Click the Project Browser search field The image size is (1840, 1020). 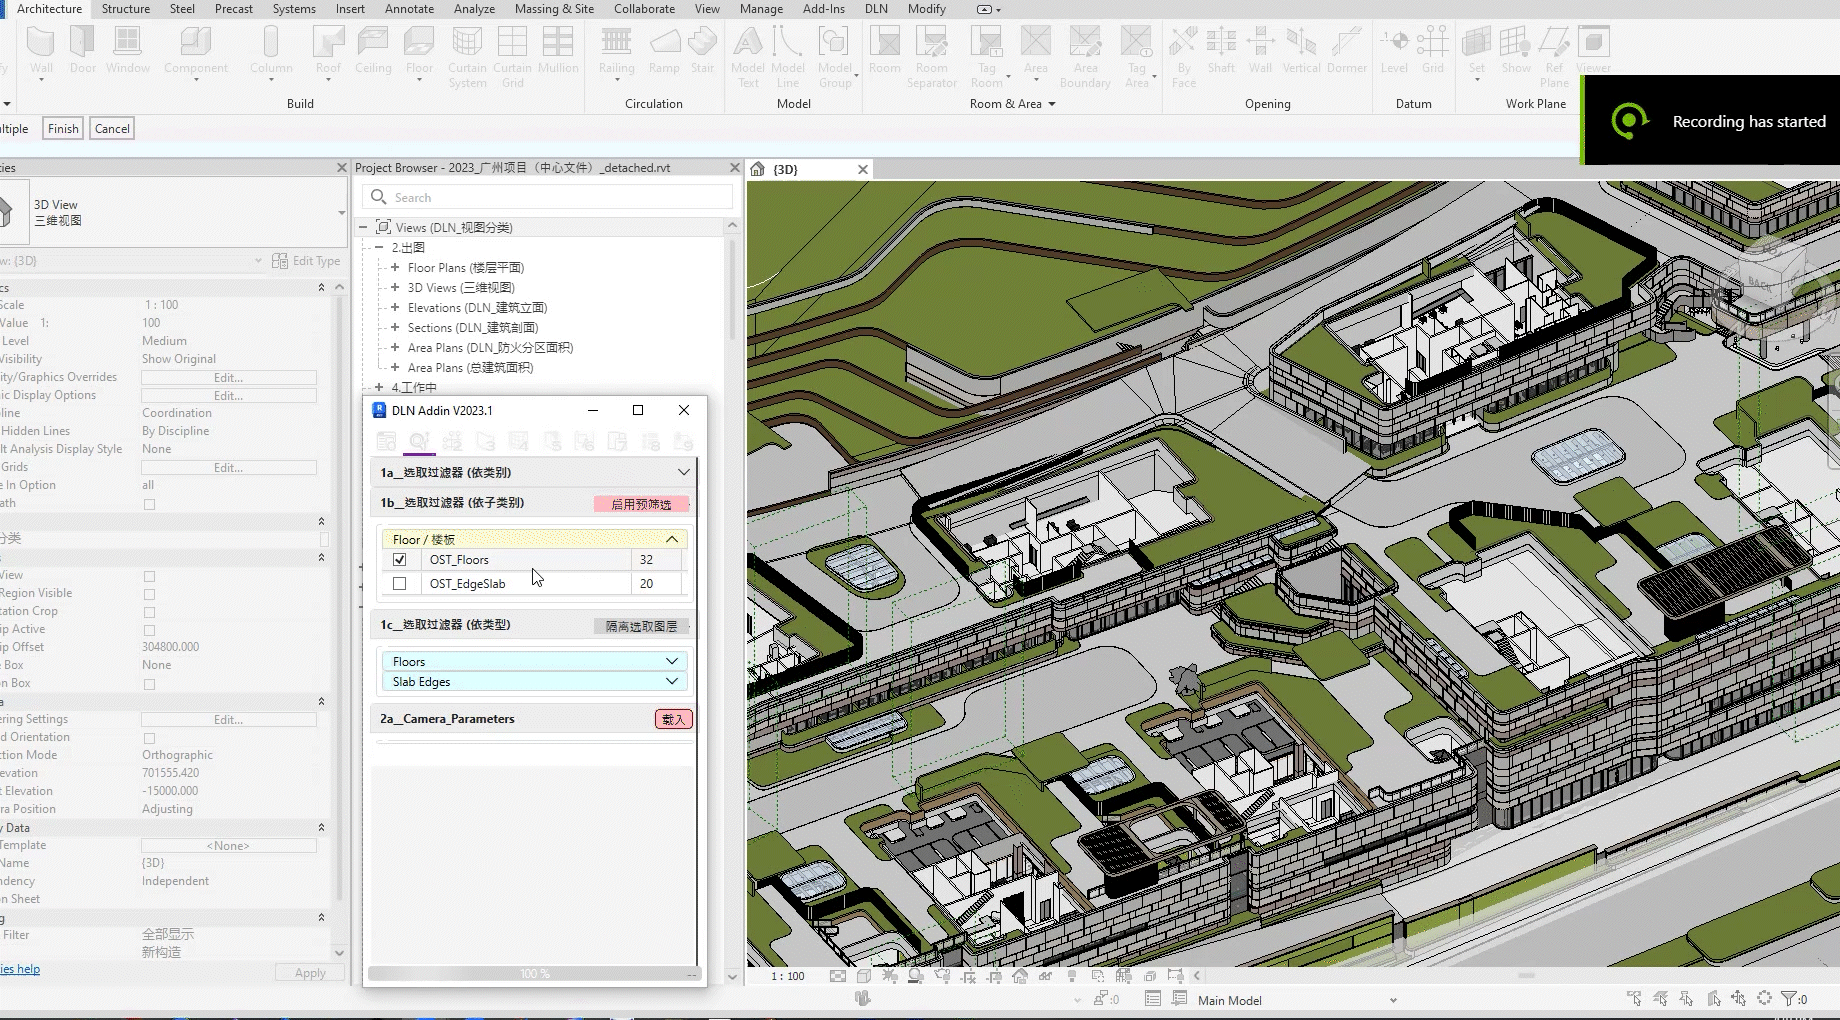550,198
